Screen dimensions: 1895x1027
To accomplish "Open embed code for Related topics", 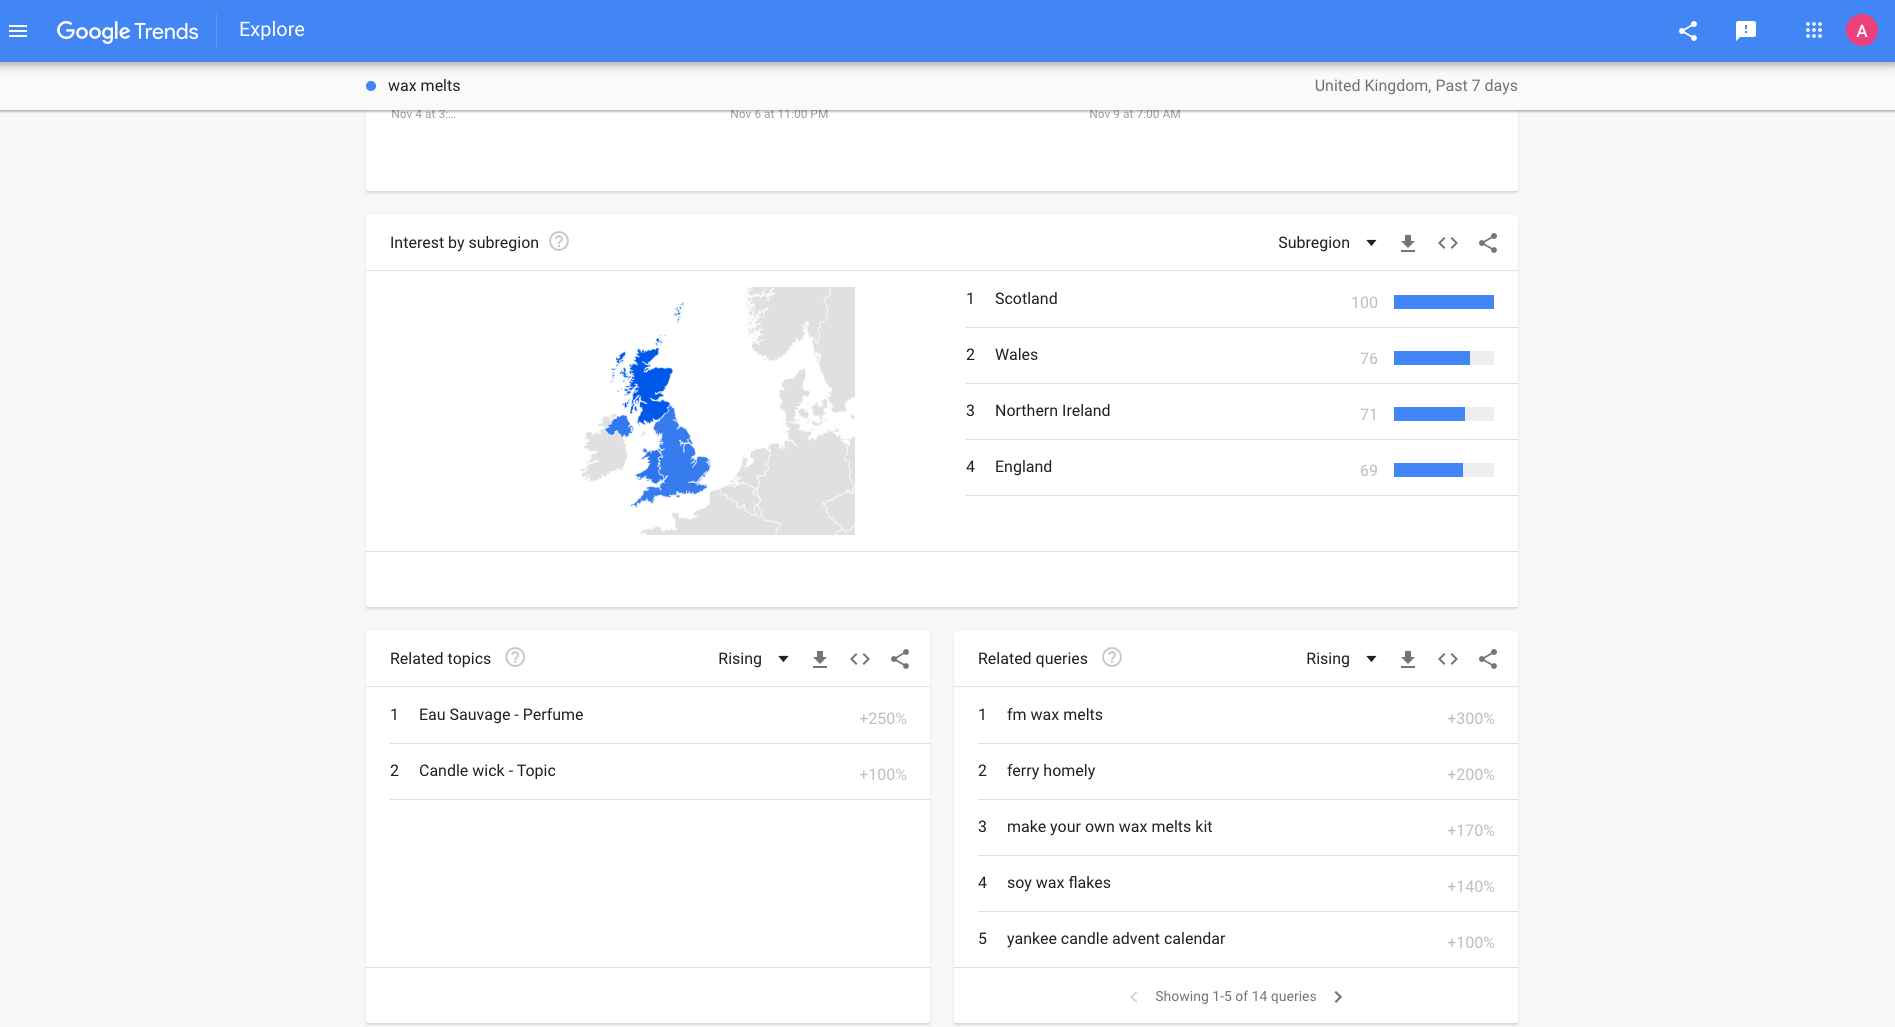I will (860, 659).
